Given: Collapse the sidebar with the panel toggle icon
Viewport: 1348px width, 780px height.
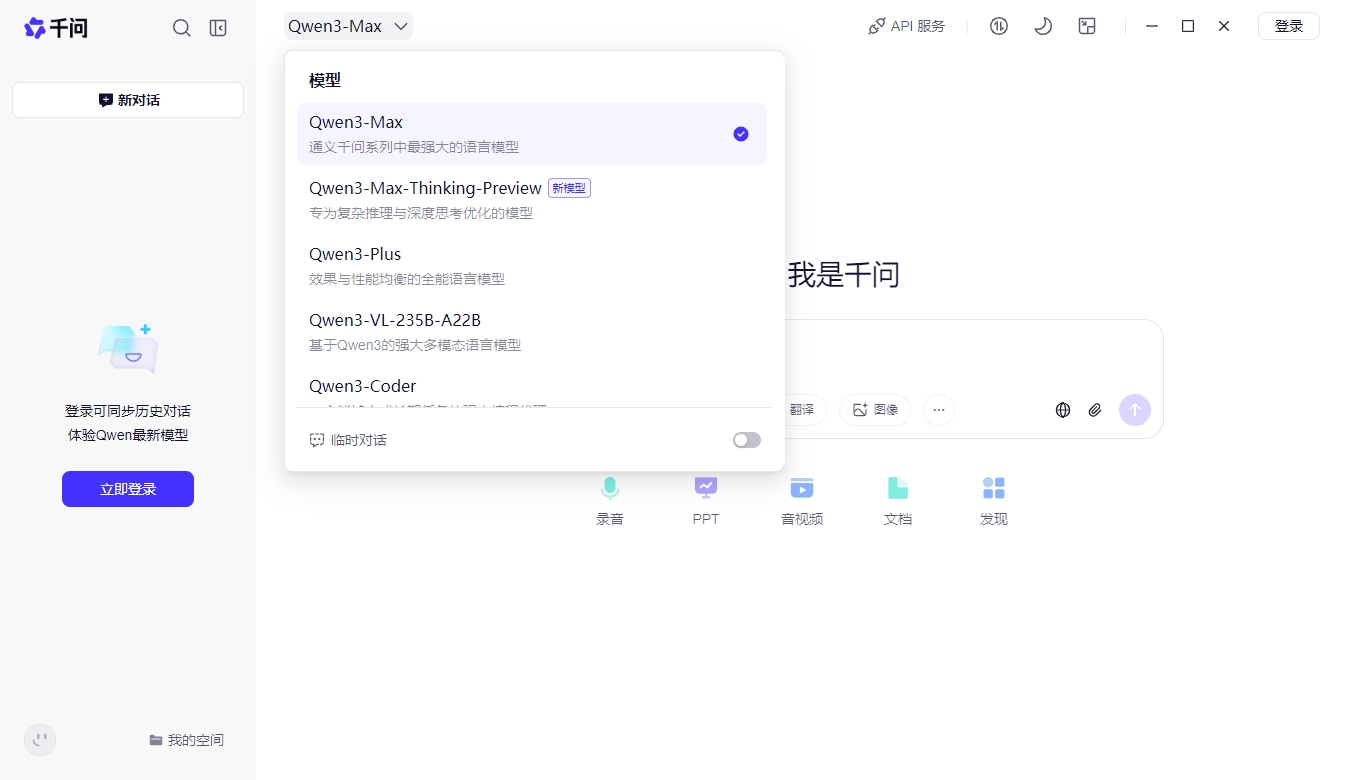Looking at the screenshot, I should (x=217, y=28).
